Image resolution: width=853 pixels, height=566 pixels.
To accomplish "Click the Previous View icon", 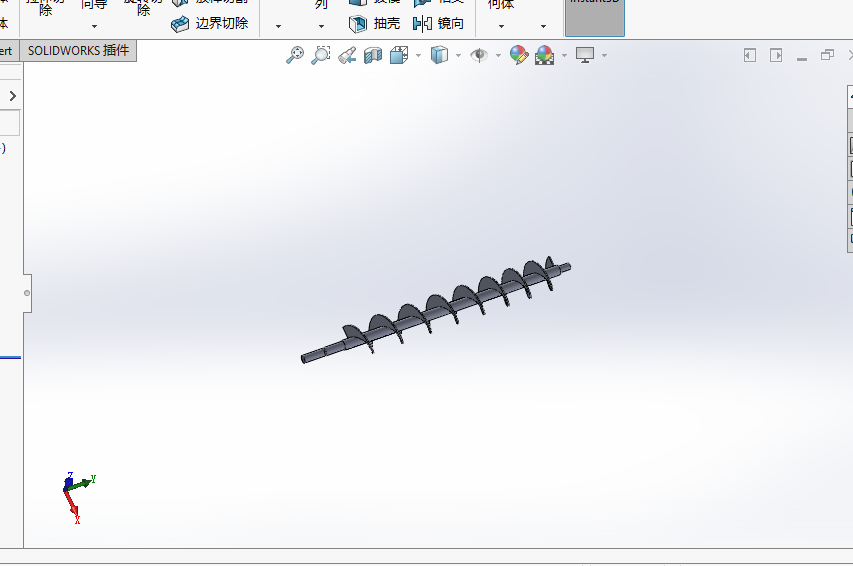I will (x=347, y=56).
